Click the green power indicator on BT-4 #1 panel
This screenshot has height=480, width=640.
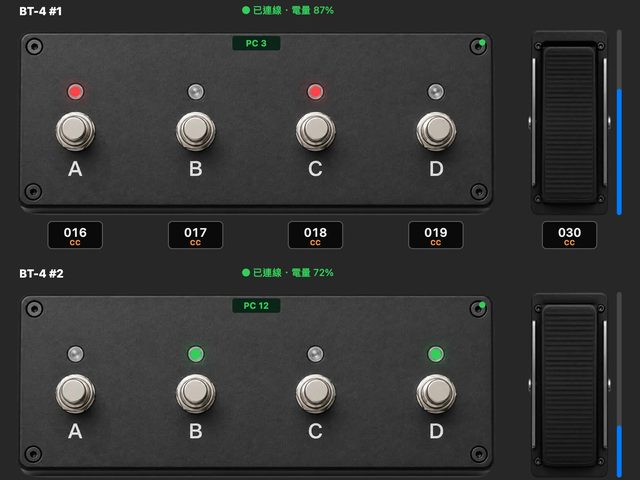[x=482, y=42]
